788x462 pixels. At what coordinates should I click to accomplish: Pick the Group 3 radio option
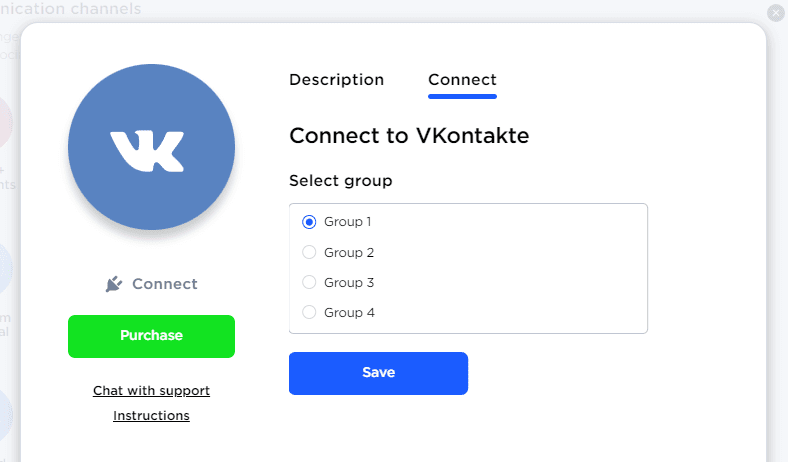click(x=309, y=283)
